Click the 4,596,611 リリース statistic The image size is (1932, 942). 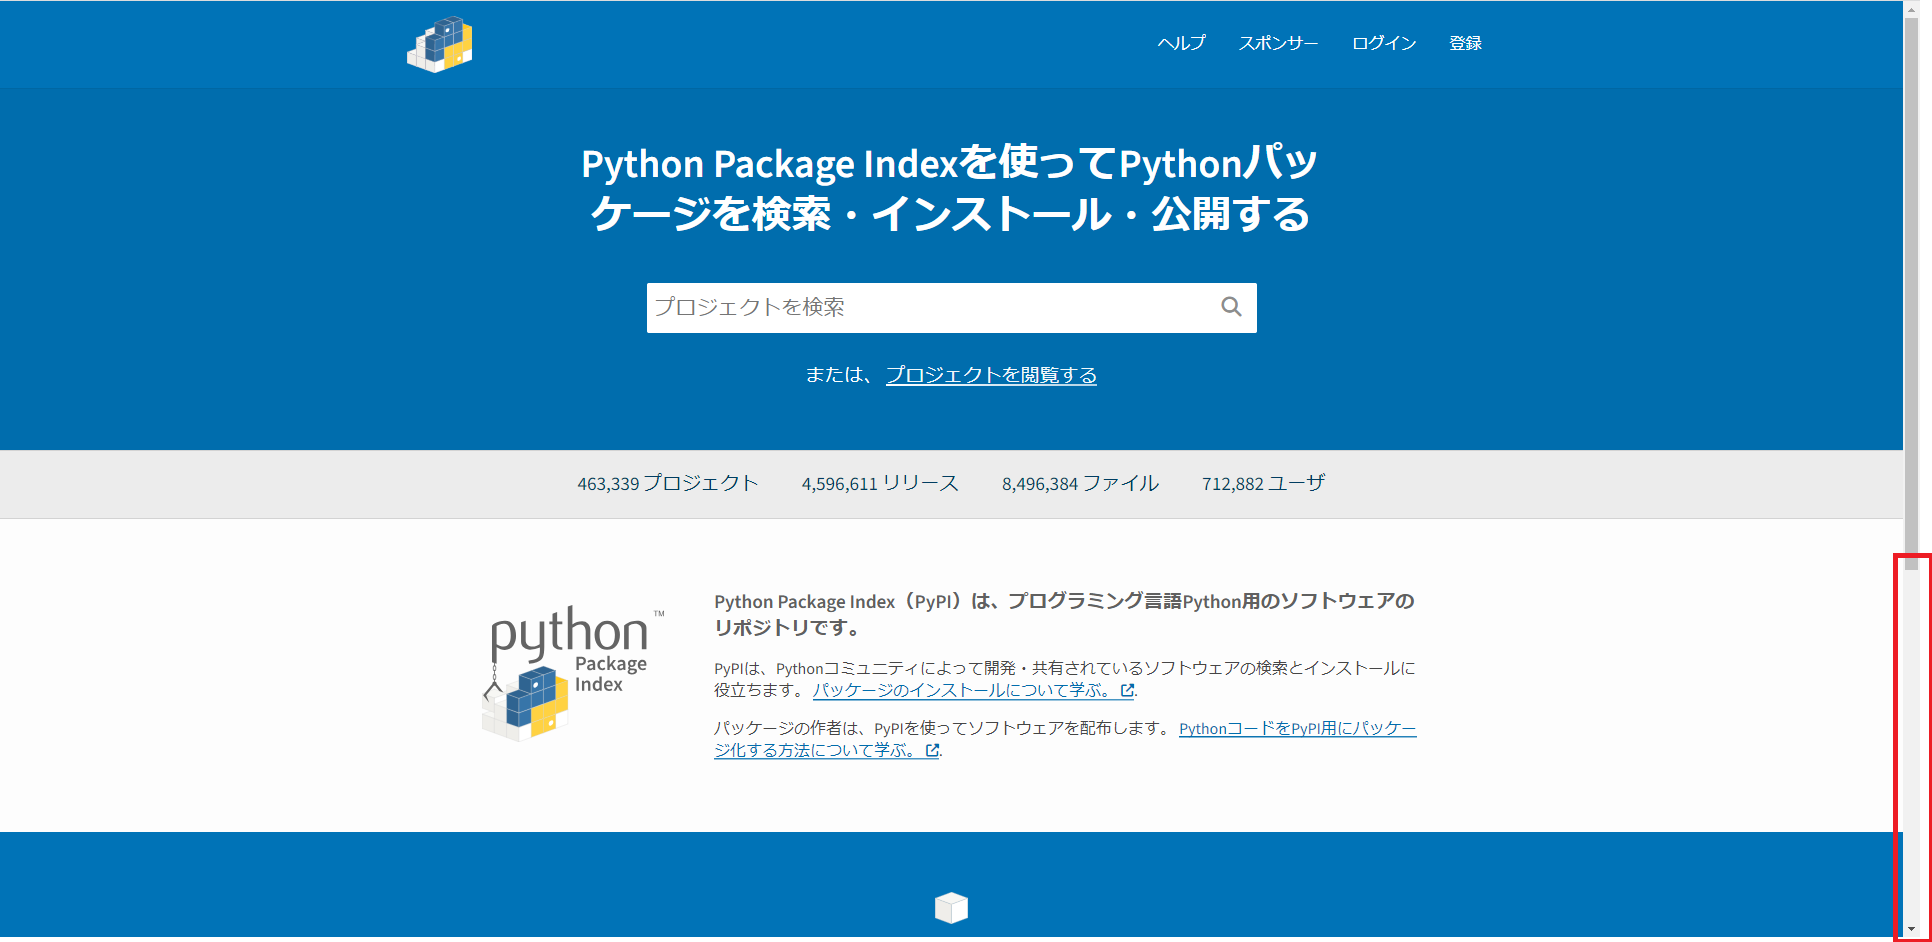pyautogui.click(x=879, y=483)
